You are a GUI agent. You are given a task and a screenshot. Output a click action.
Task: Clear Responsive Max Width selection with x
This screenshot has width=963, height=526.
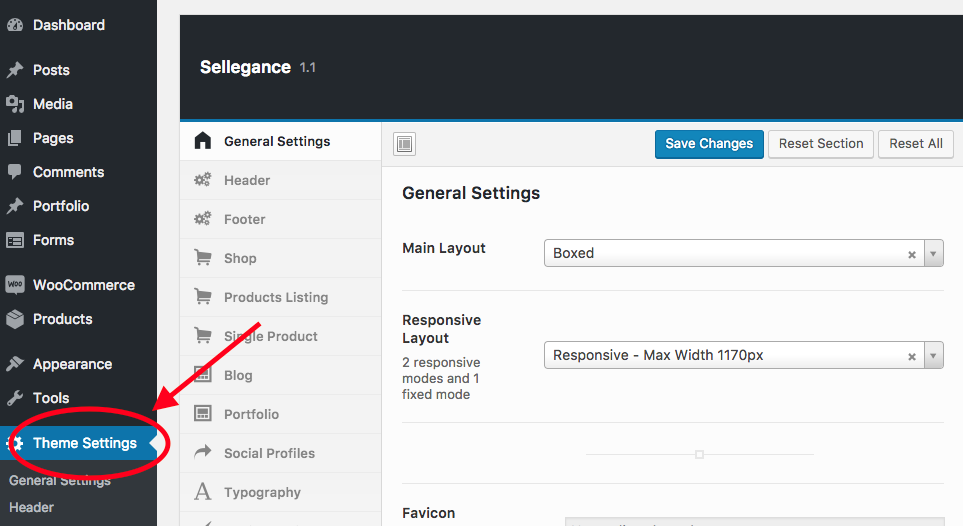click(912, 356)
